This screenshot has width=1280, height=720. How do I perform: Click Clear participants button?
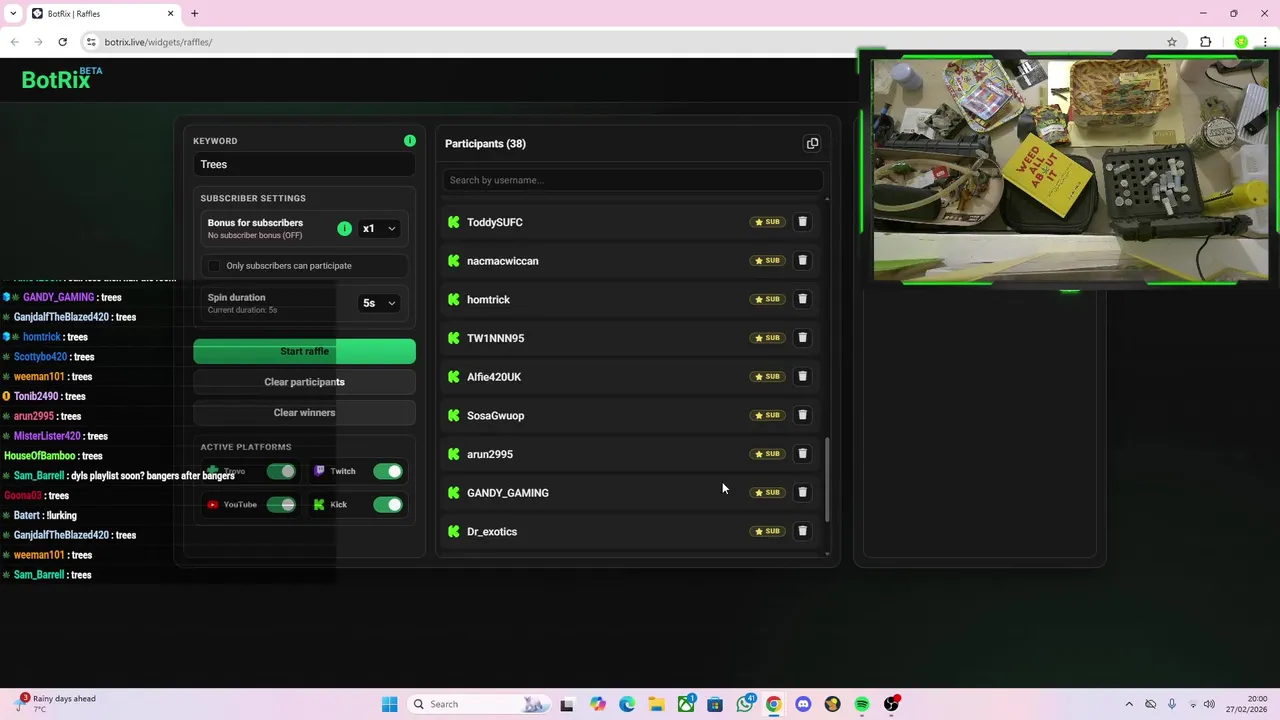coord(304,382)
